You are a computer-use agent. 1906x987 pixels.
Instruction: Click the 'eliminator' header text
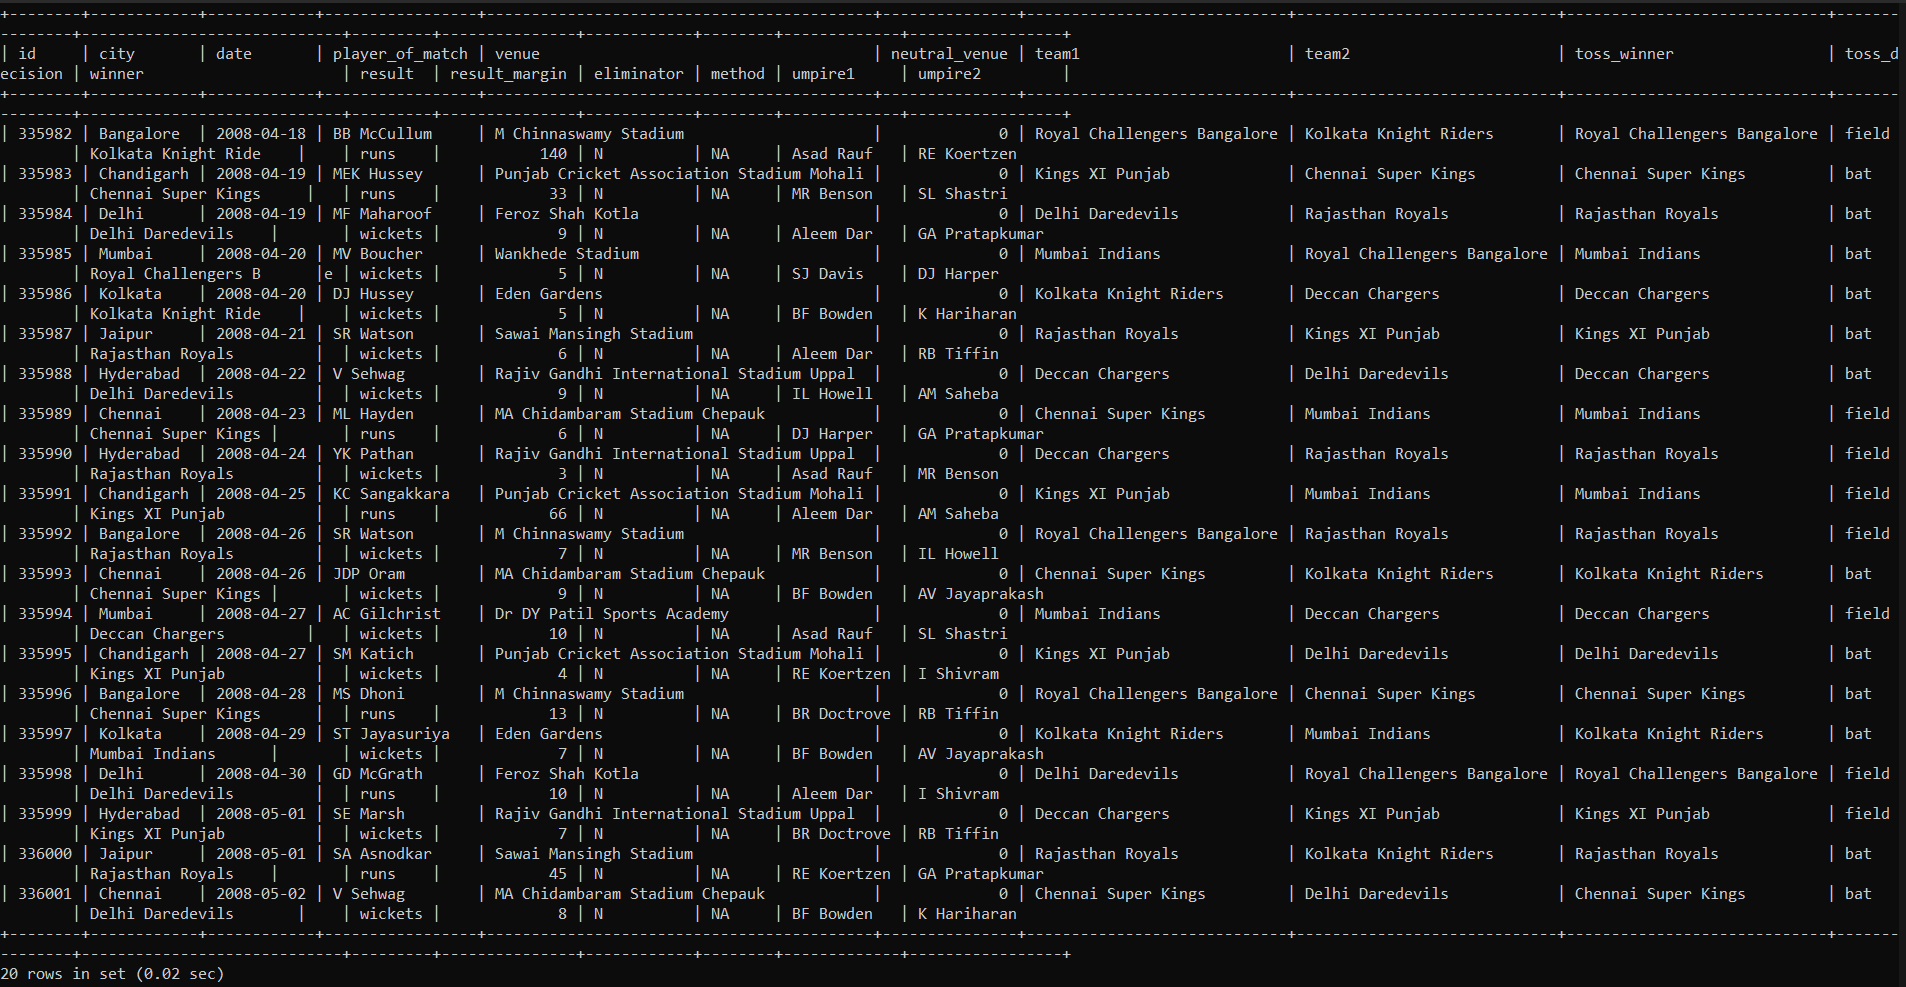pyautogui.click(x=639, y=74)
